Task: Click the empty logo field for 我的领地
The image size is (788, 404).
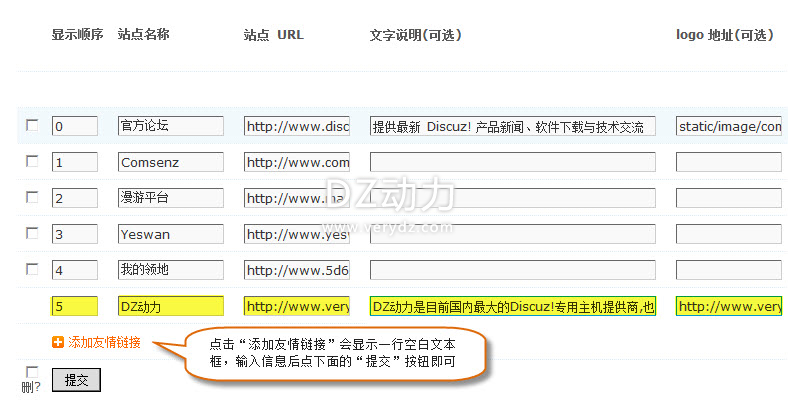Action: (729, 270)
